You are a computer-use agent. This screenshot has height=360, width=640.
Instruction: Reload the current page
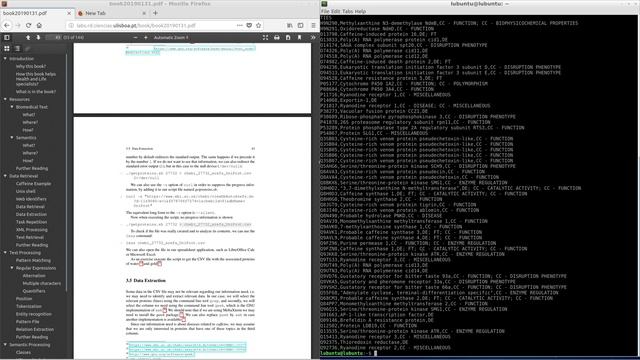(x=28, y=25)
